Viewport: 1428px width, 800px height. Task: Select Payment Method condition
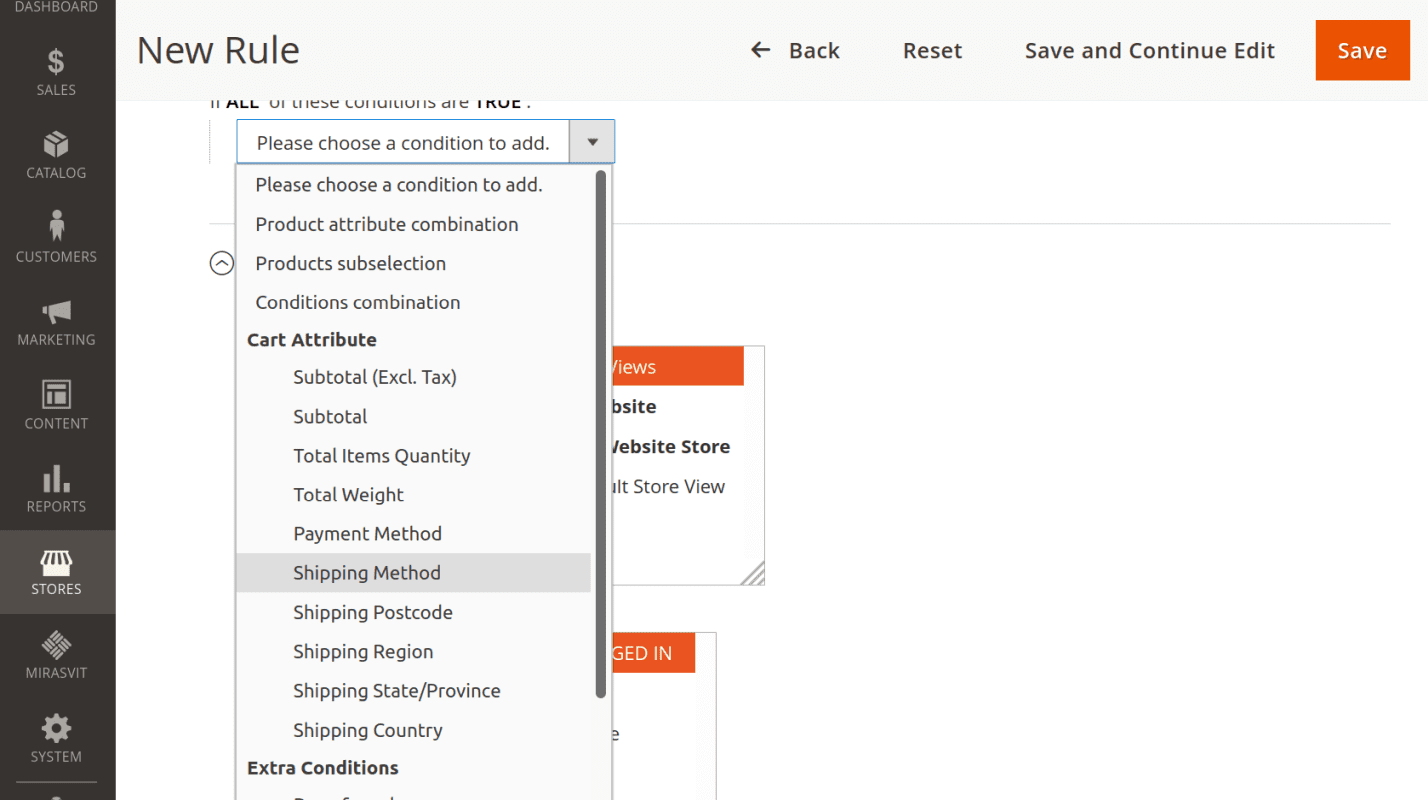coord(414,533)
